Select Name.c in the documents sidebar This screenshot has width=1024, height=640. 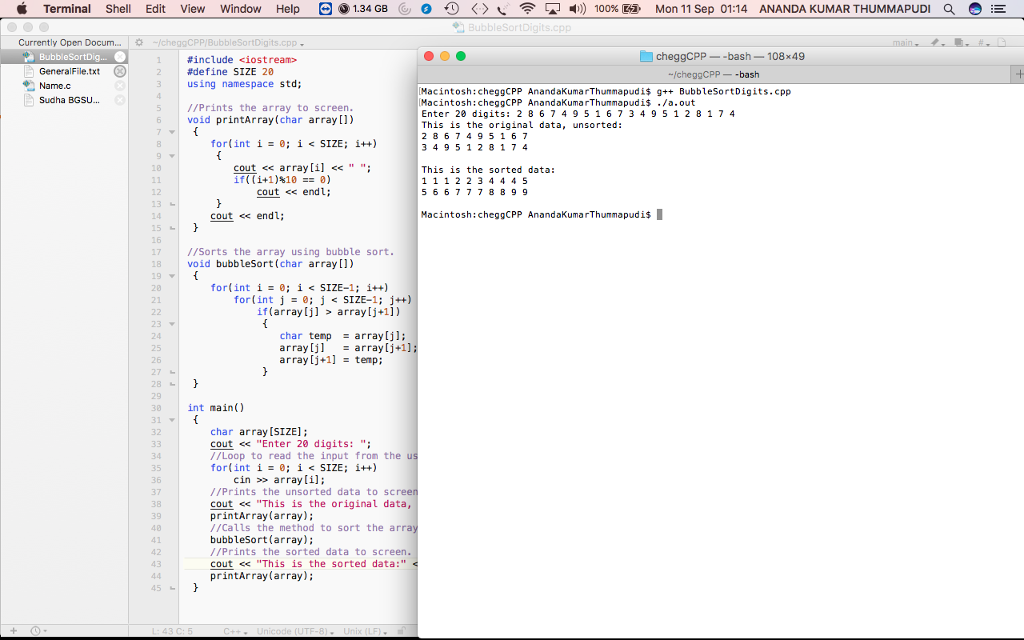click(55, 86)
